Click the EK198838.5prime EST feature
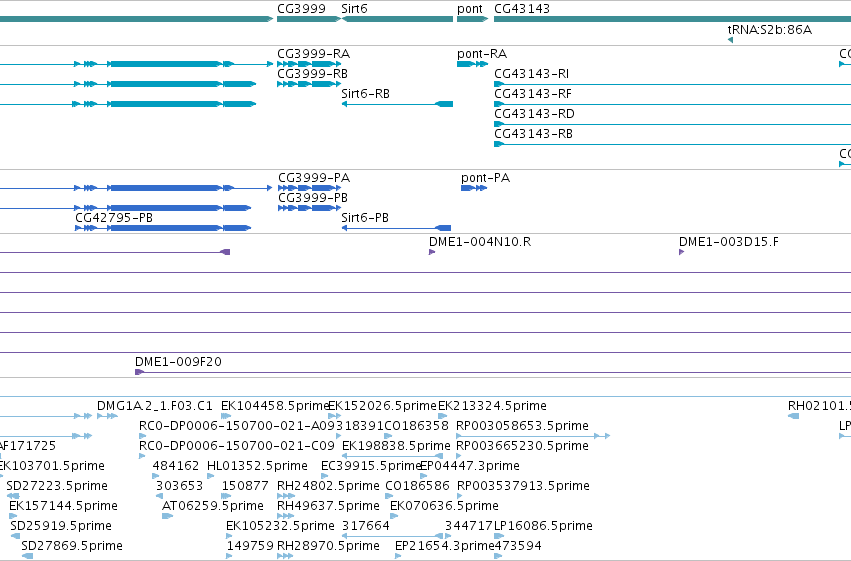 392,456
